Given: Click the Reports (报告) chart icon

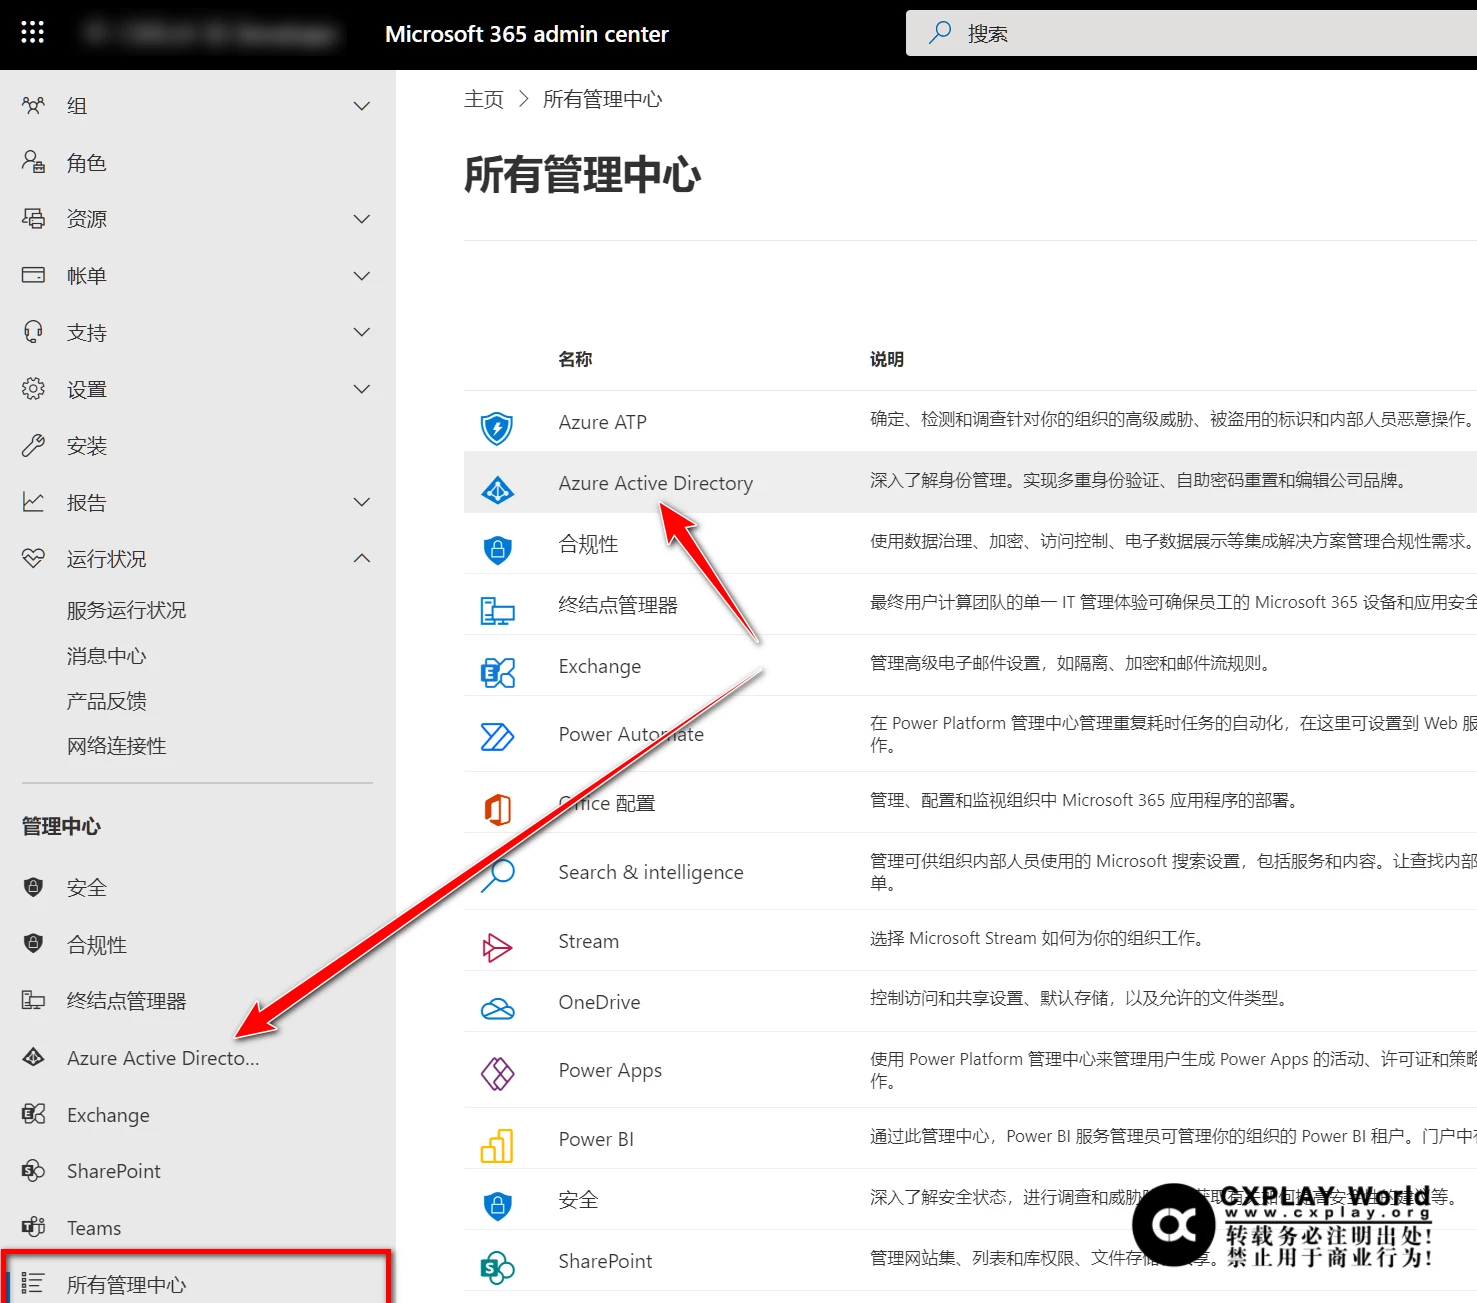Looking at the screenshot, I should (x=33, y=502).
